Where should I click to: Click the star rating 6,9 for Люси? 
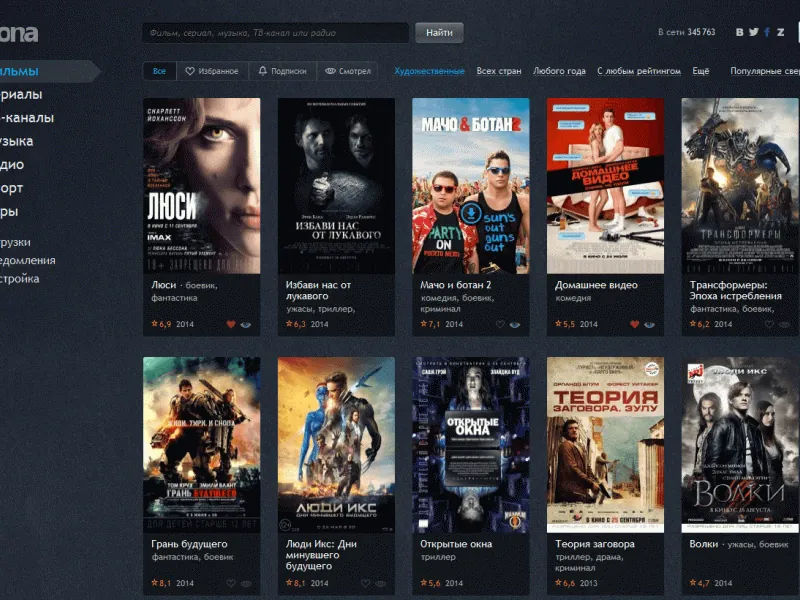point(161,324)
